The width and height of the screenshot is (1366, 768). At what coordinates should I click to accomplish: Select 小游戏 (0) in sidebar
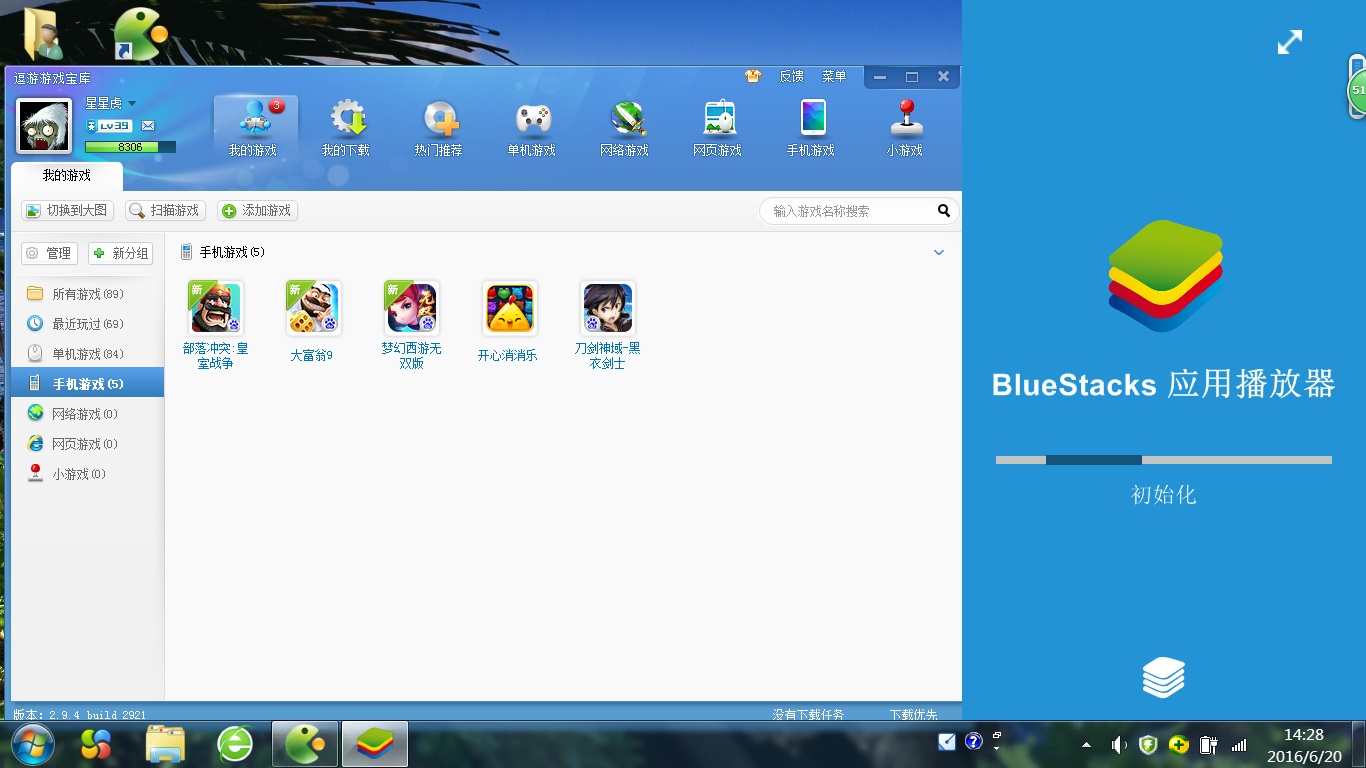click(87, 474)
